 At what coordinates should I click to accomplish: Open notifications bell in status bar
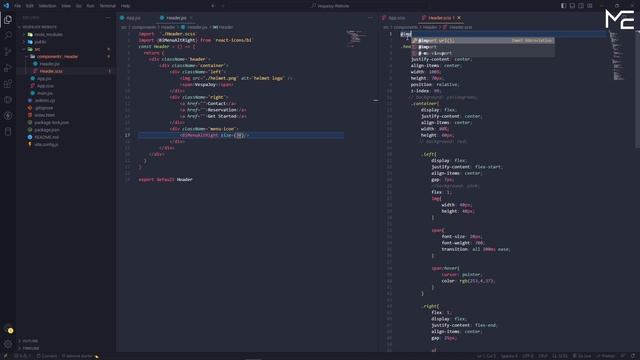633,356
